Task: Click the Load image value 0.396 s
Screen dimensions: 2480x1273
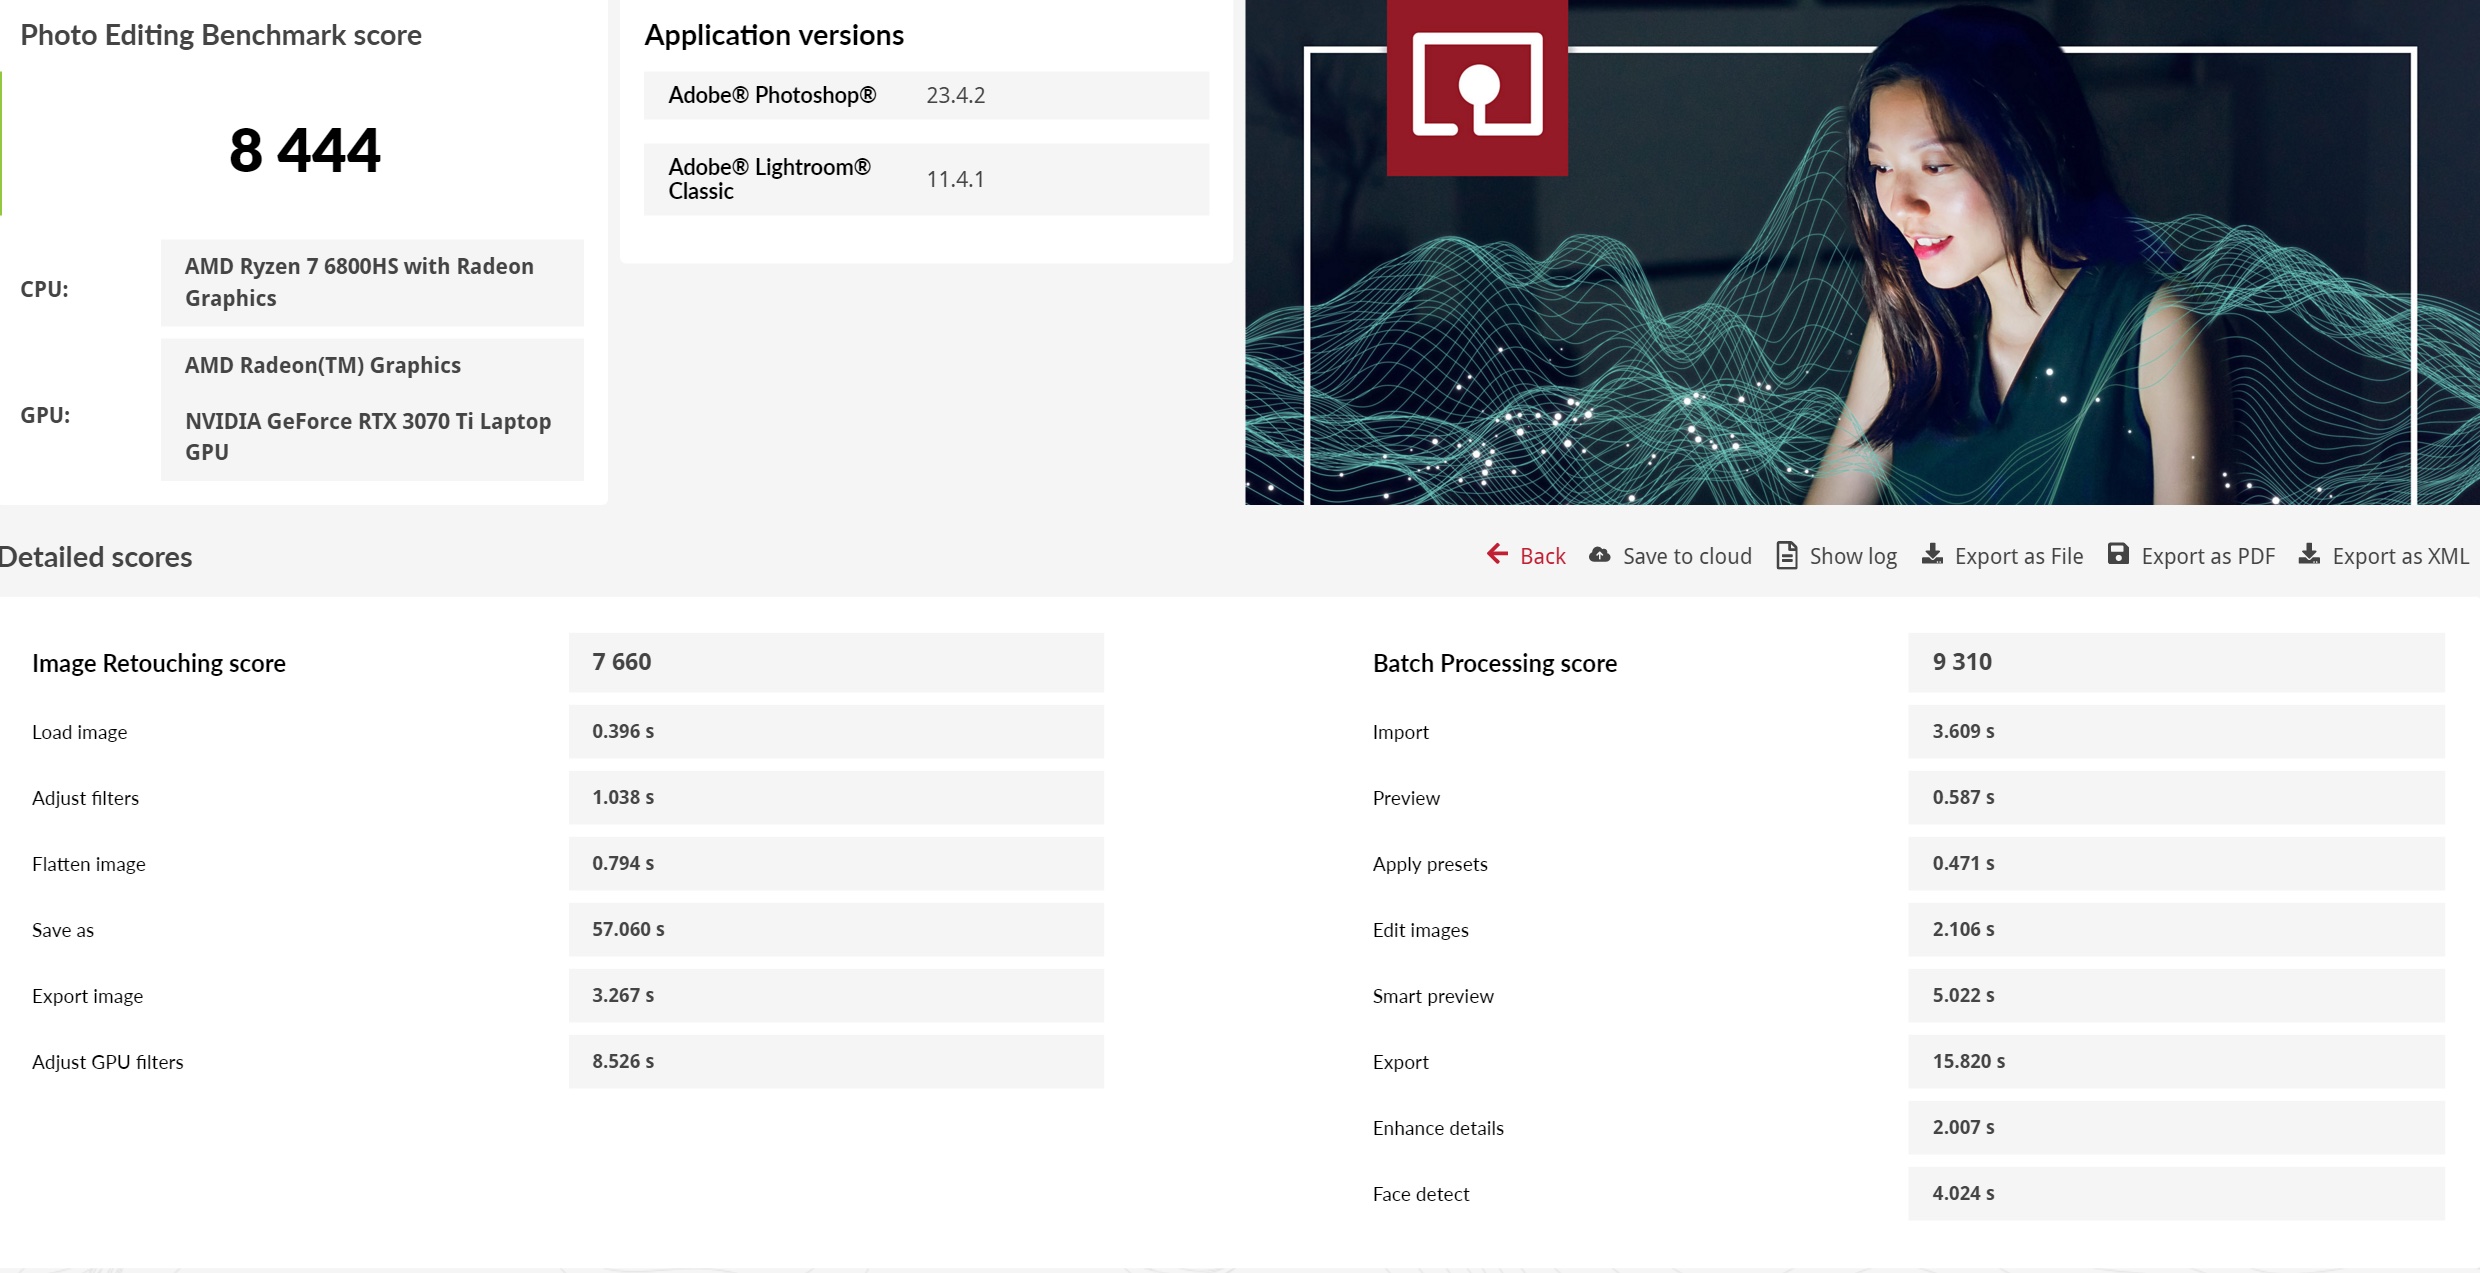Action: 836,731
